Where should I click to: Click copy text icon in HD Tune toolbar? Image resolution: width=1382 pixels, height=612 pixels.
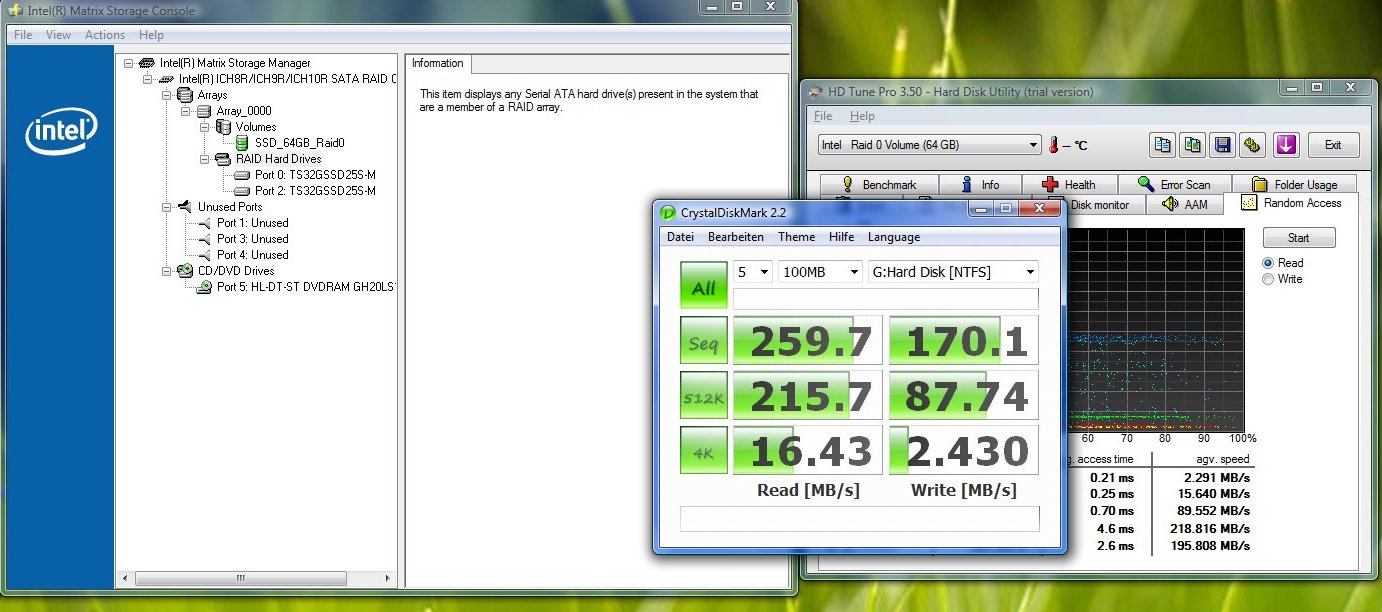[1162, 144]
